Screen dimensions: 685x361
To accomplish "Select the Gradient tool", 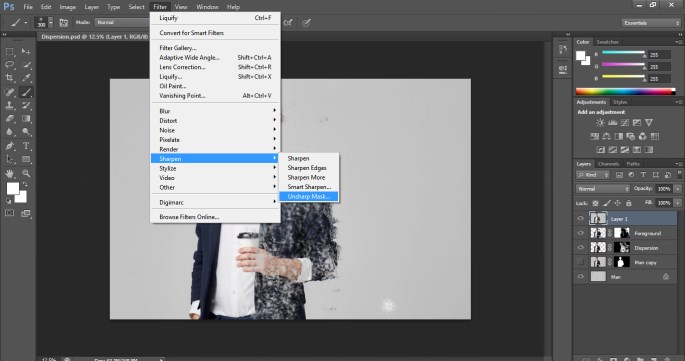I will [x=26, y=118].
